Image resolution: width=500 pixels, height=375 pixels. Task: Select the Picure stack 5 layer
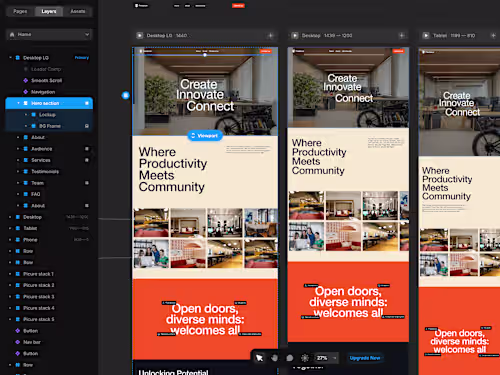[38, 319]
